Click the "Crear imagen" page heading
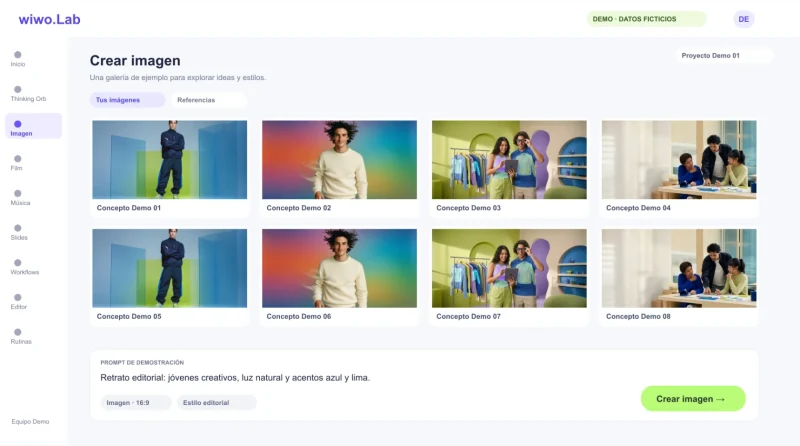The image size is (800, 446). tap(135, 61)
